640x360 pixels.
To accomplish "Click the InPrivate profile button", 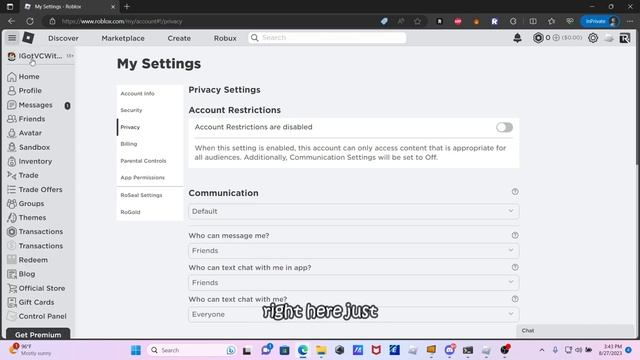I will pyautogui.click(x=601, y=21).
